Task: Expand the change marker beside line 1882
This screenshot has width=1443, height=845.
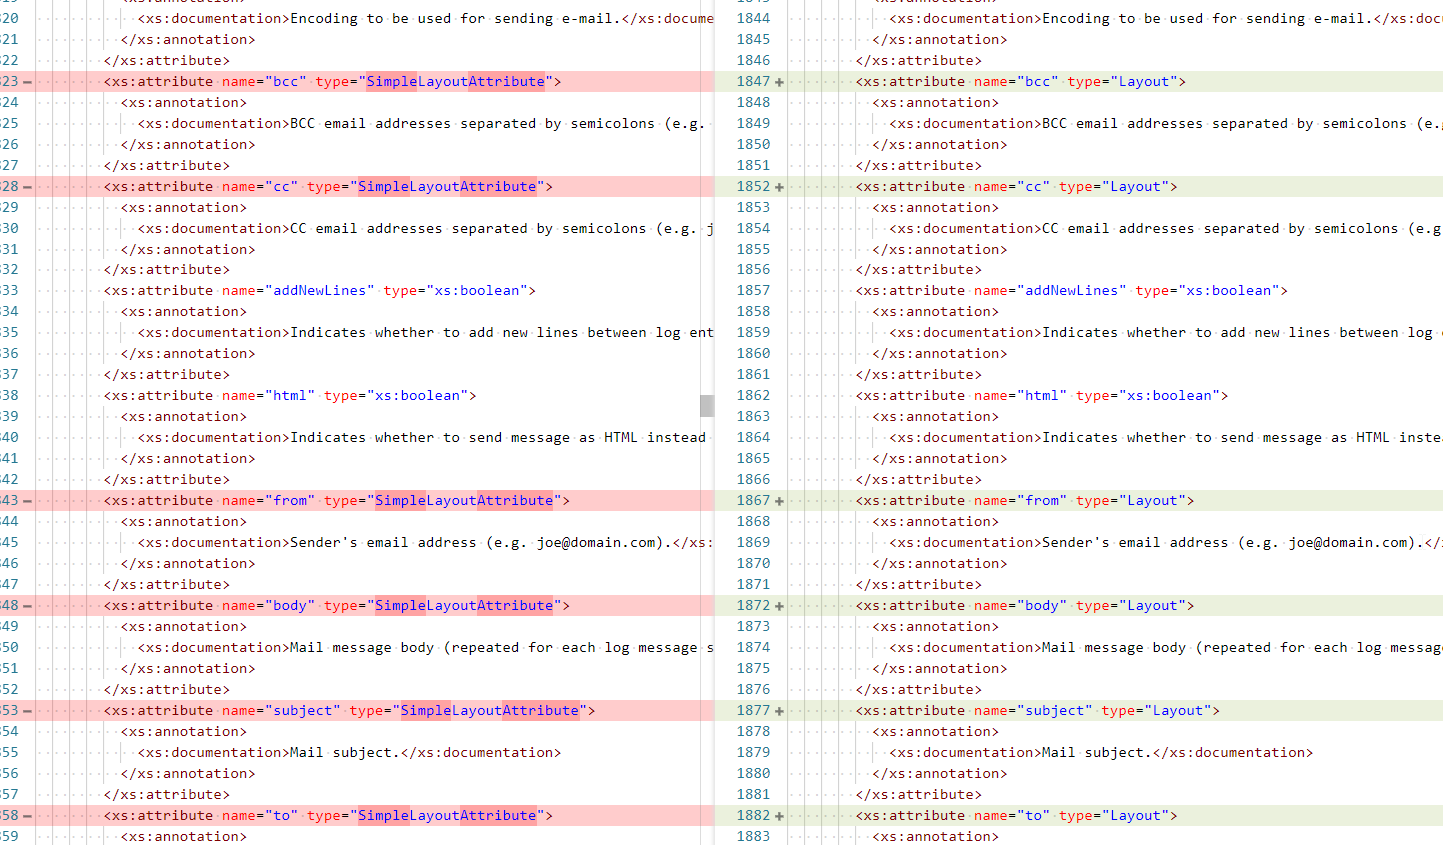Action: pos(779,815)
